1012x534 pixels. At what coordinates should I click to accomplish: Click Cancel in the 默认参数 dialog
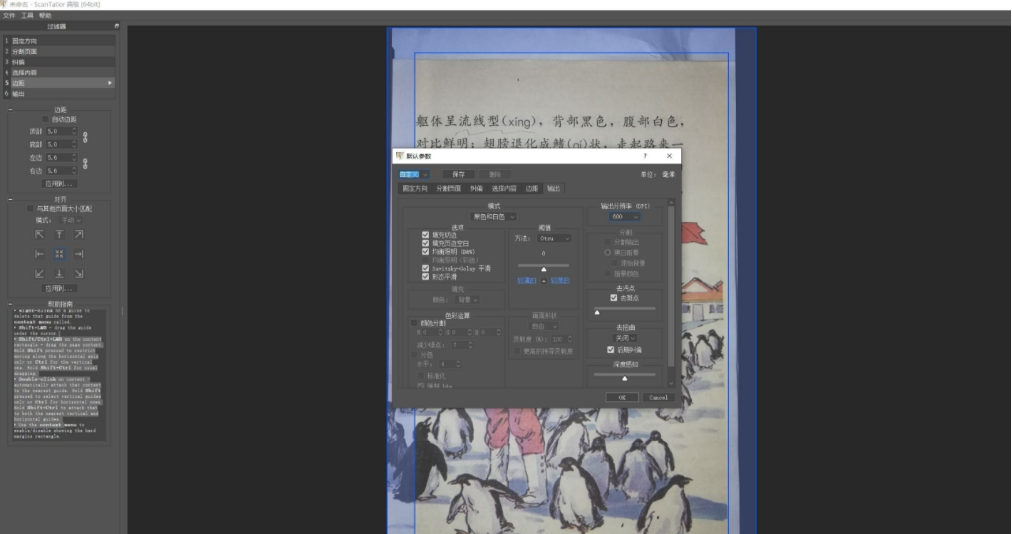(x=658, y=398)
